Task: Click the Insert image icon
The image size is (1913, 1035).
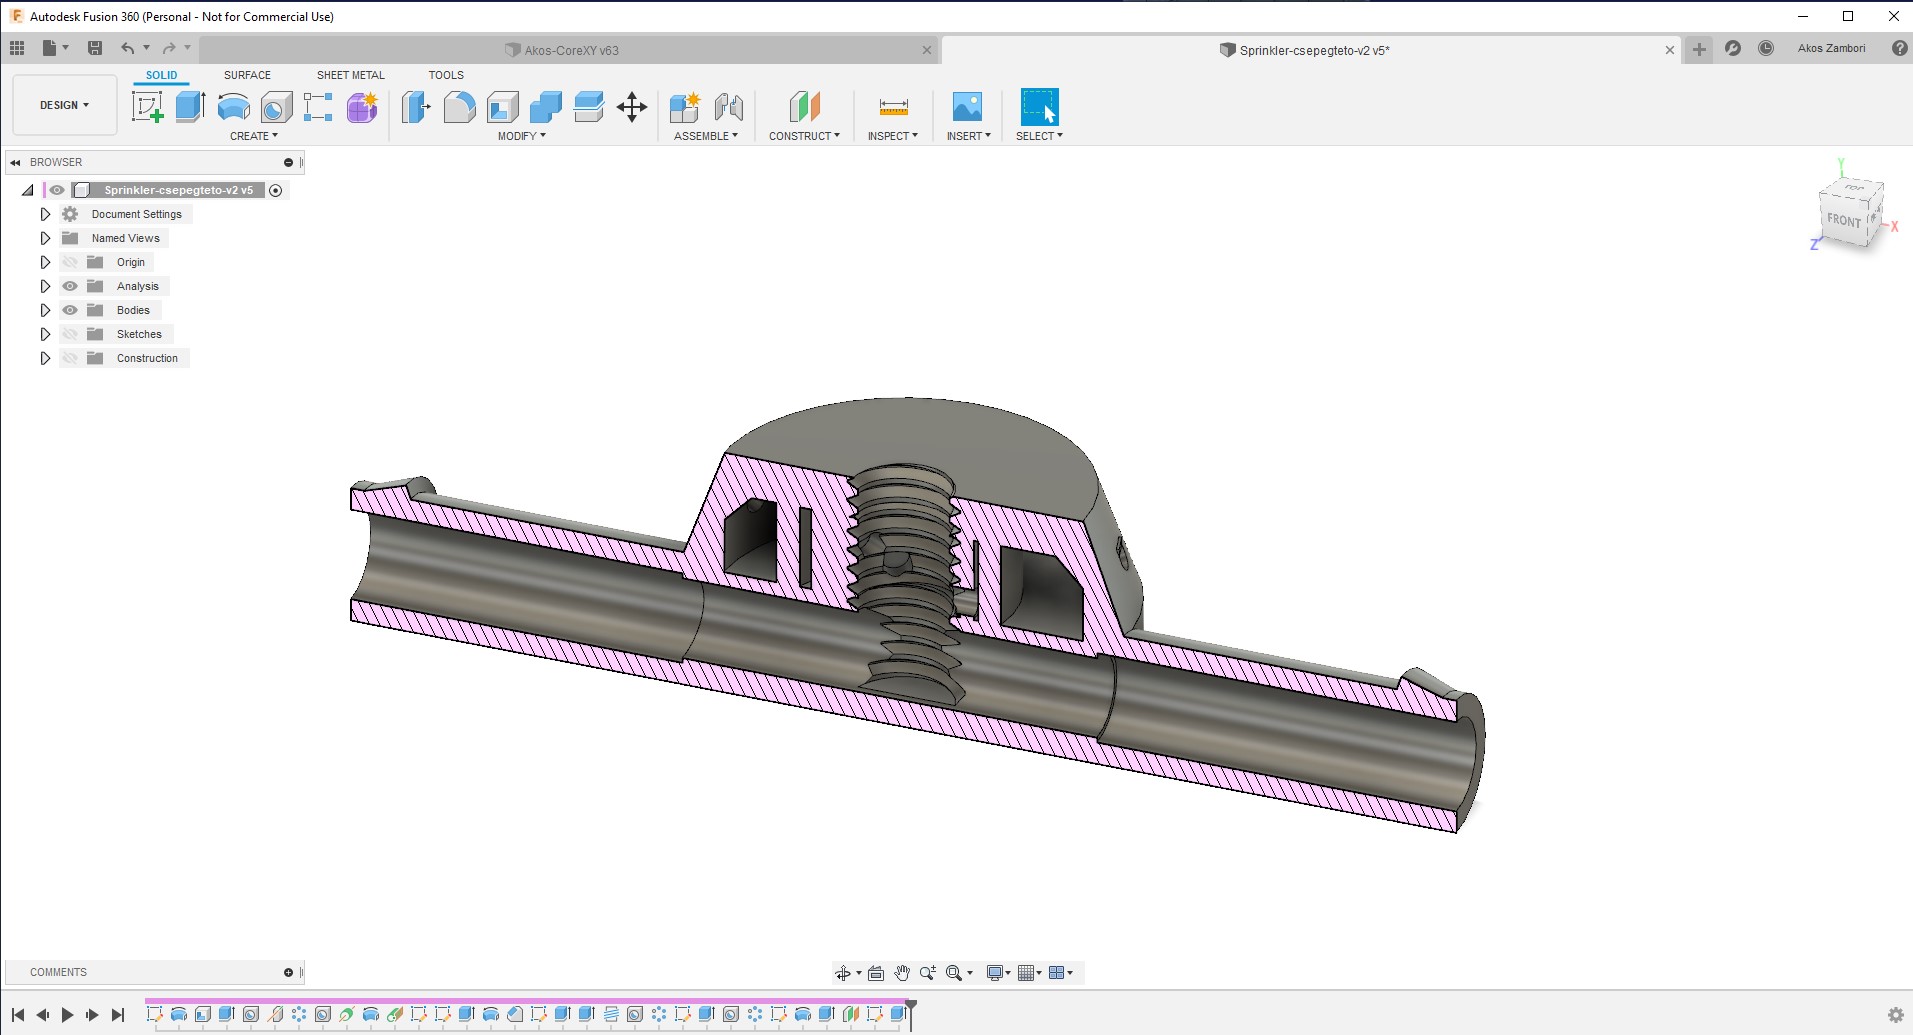Action: [x=967, y=107]
